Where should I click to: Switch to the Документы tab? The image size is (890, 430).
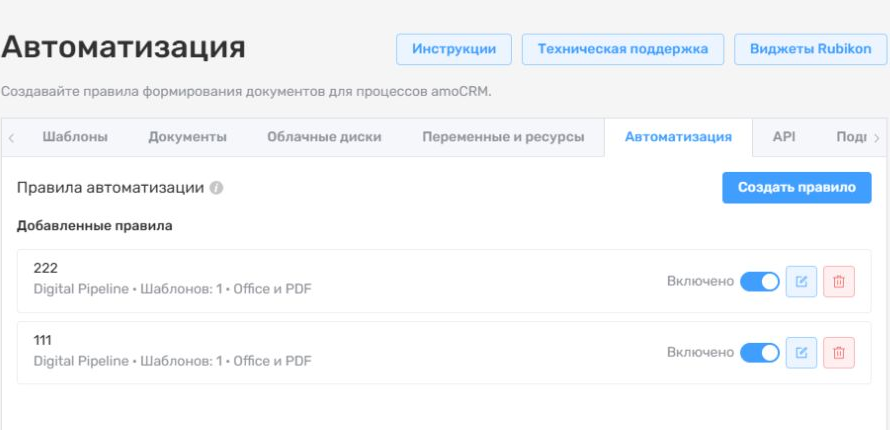click(187, 137)
